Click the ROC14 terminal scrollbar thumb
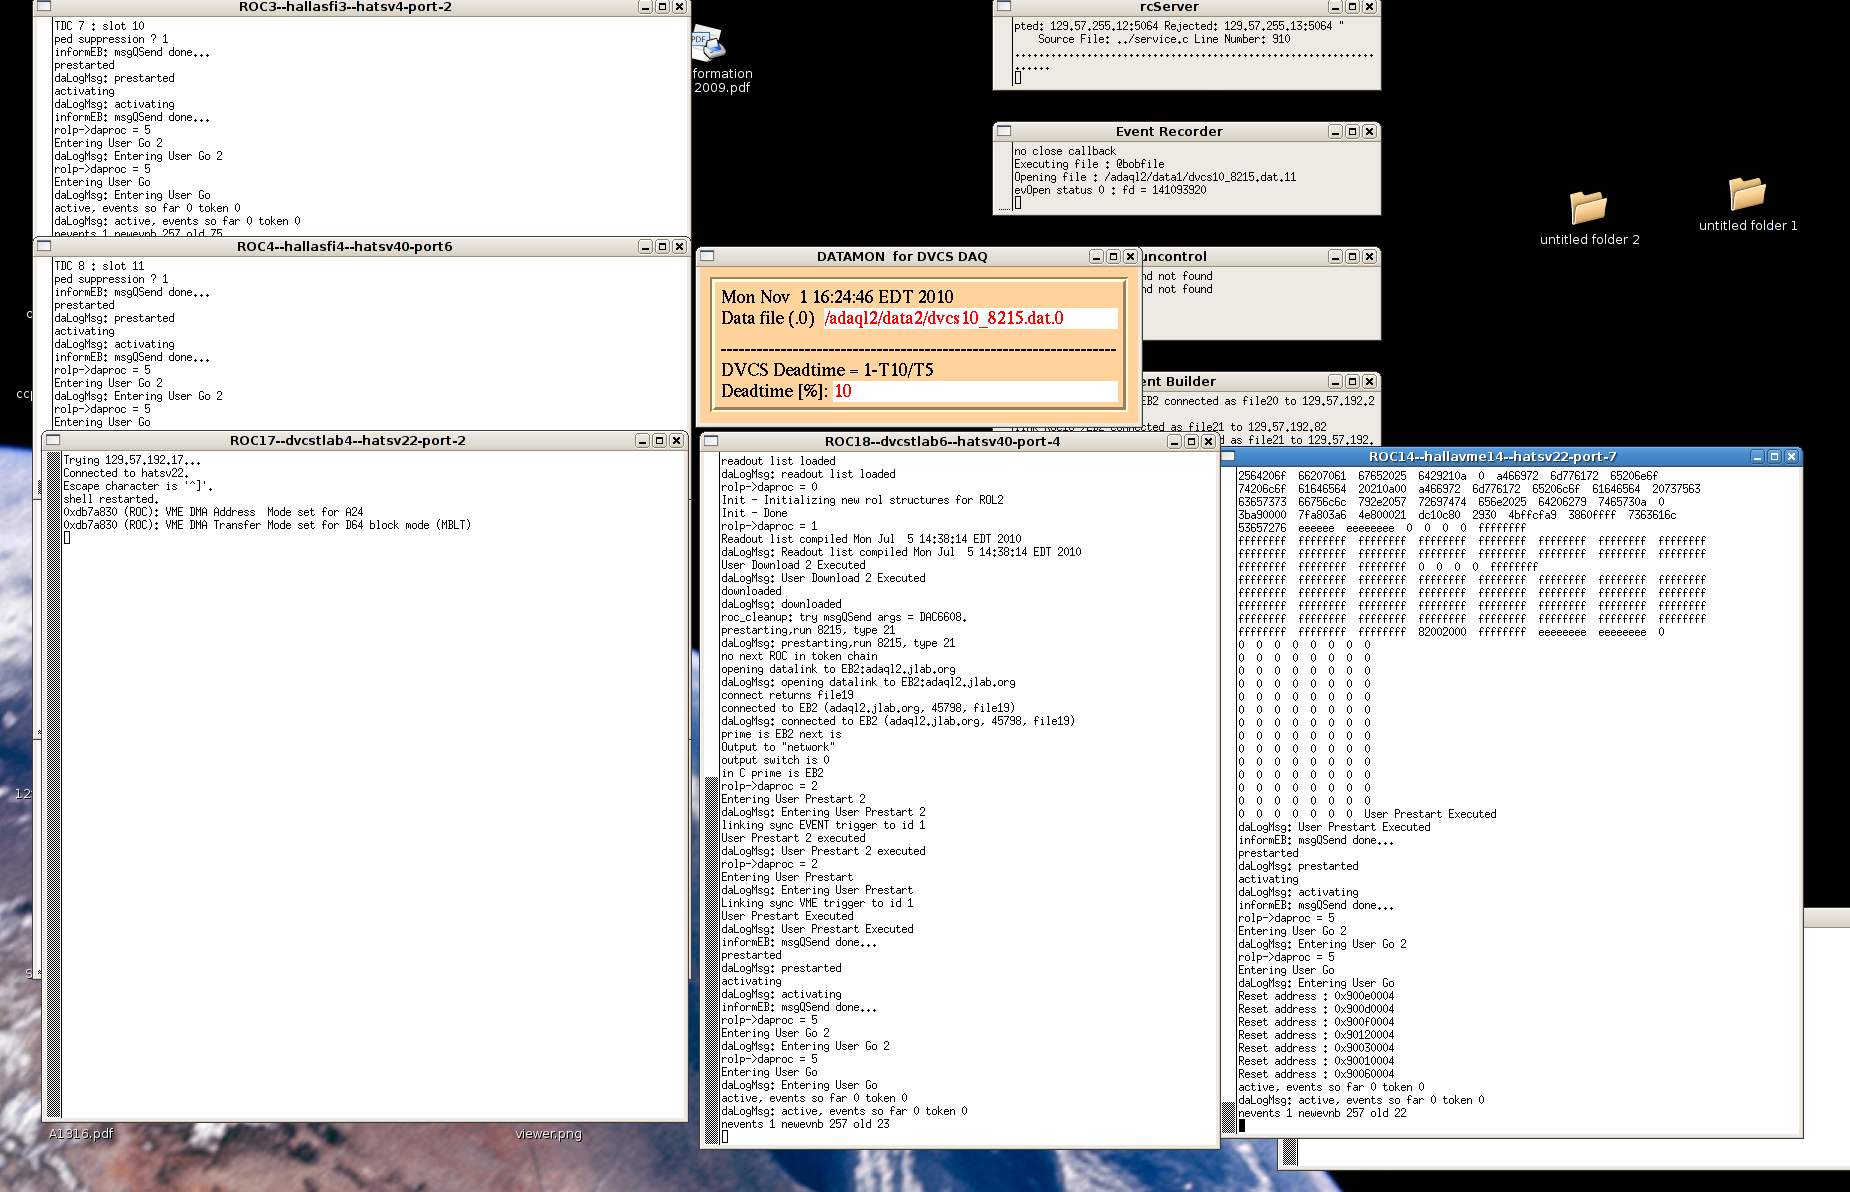The height and width of the screenshot is (1192, 1850). click(1229, 1116)
